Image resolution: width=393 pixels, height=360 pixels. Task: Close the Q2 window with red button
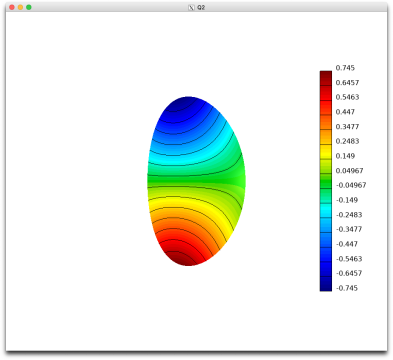[x=12, y=7]
